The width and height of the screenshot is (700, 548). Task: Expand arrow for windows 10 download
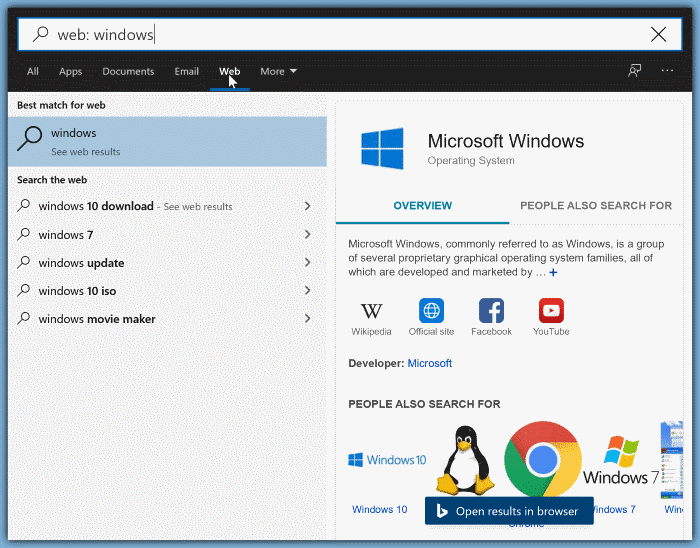pyautogui.click(x=308, y=206)
